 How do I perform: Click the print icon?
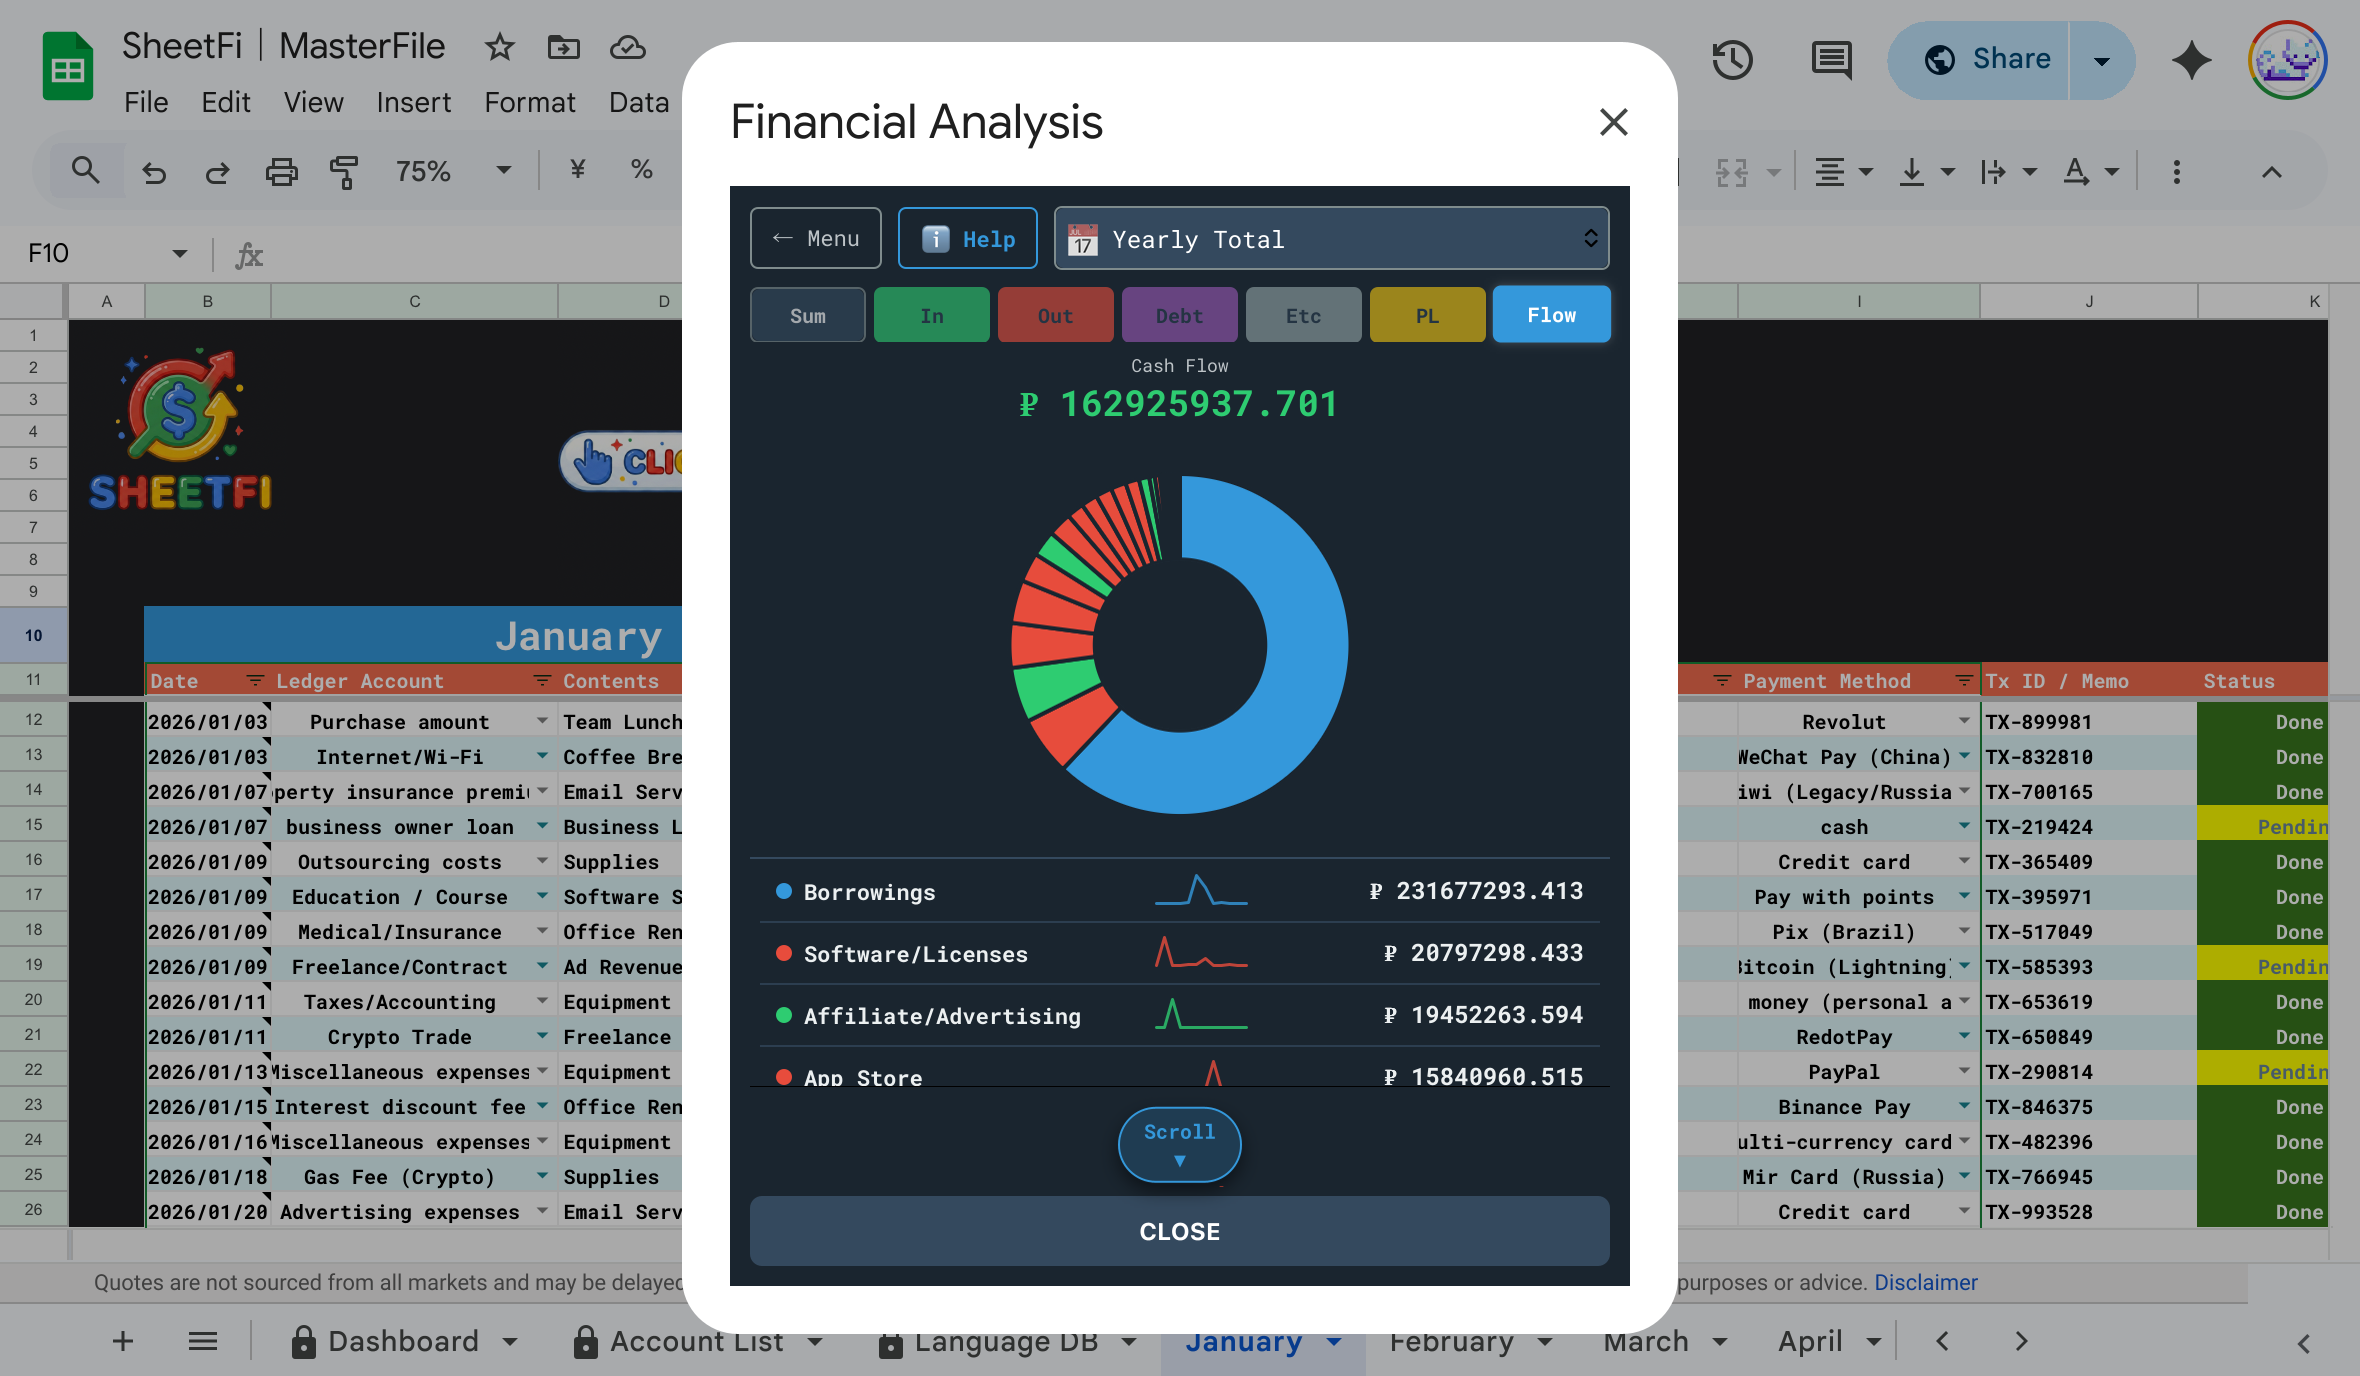[281, 172]
